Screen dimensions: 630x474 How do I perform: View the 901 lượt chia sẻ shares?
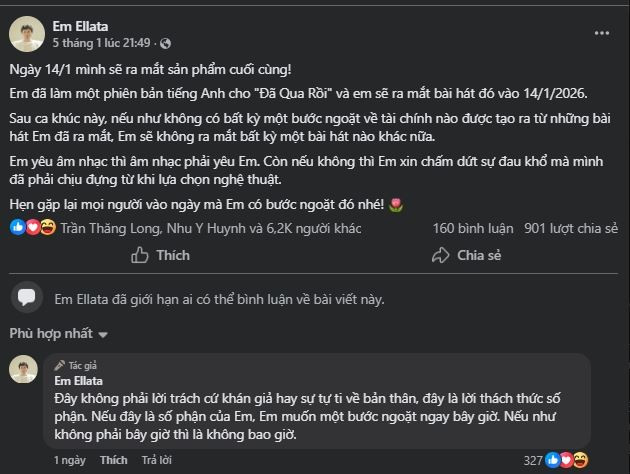click(x=570, y=228)
